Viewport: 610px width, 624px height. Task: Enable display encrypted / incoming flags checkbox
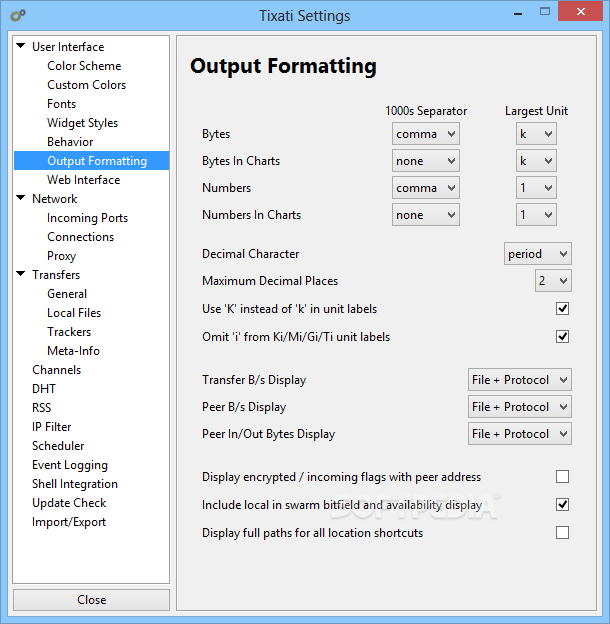[562, 476]
